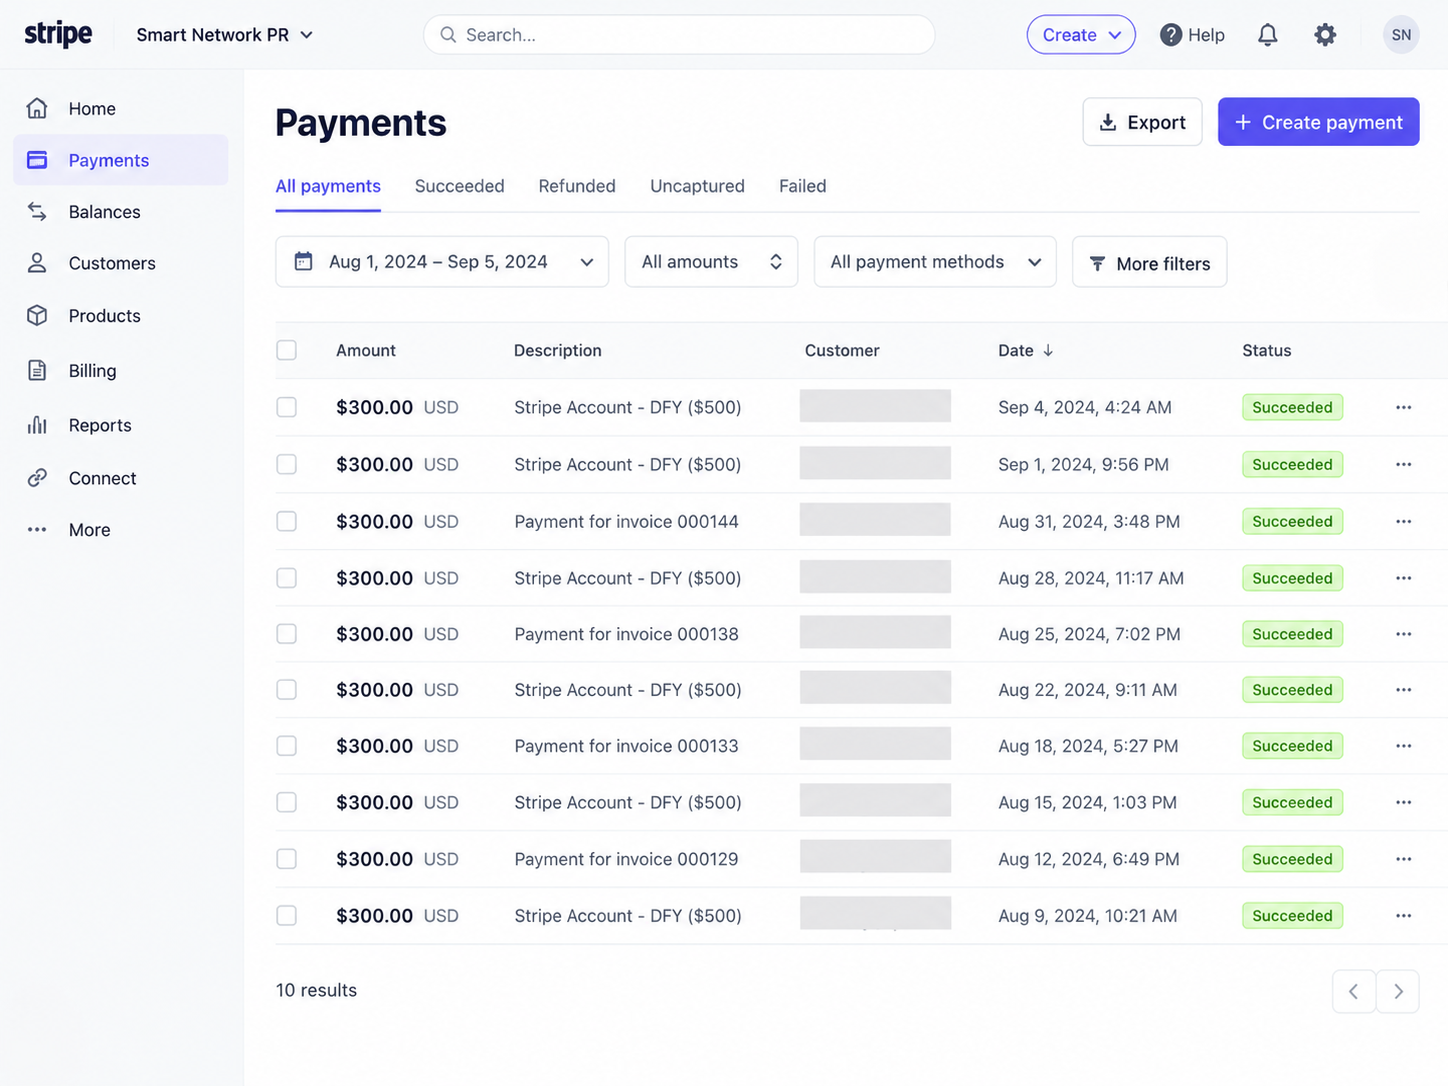This screenshot has height=1086, width=1448.
Task: Switch to the Failed tab
Action: pos(803,186)
